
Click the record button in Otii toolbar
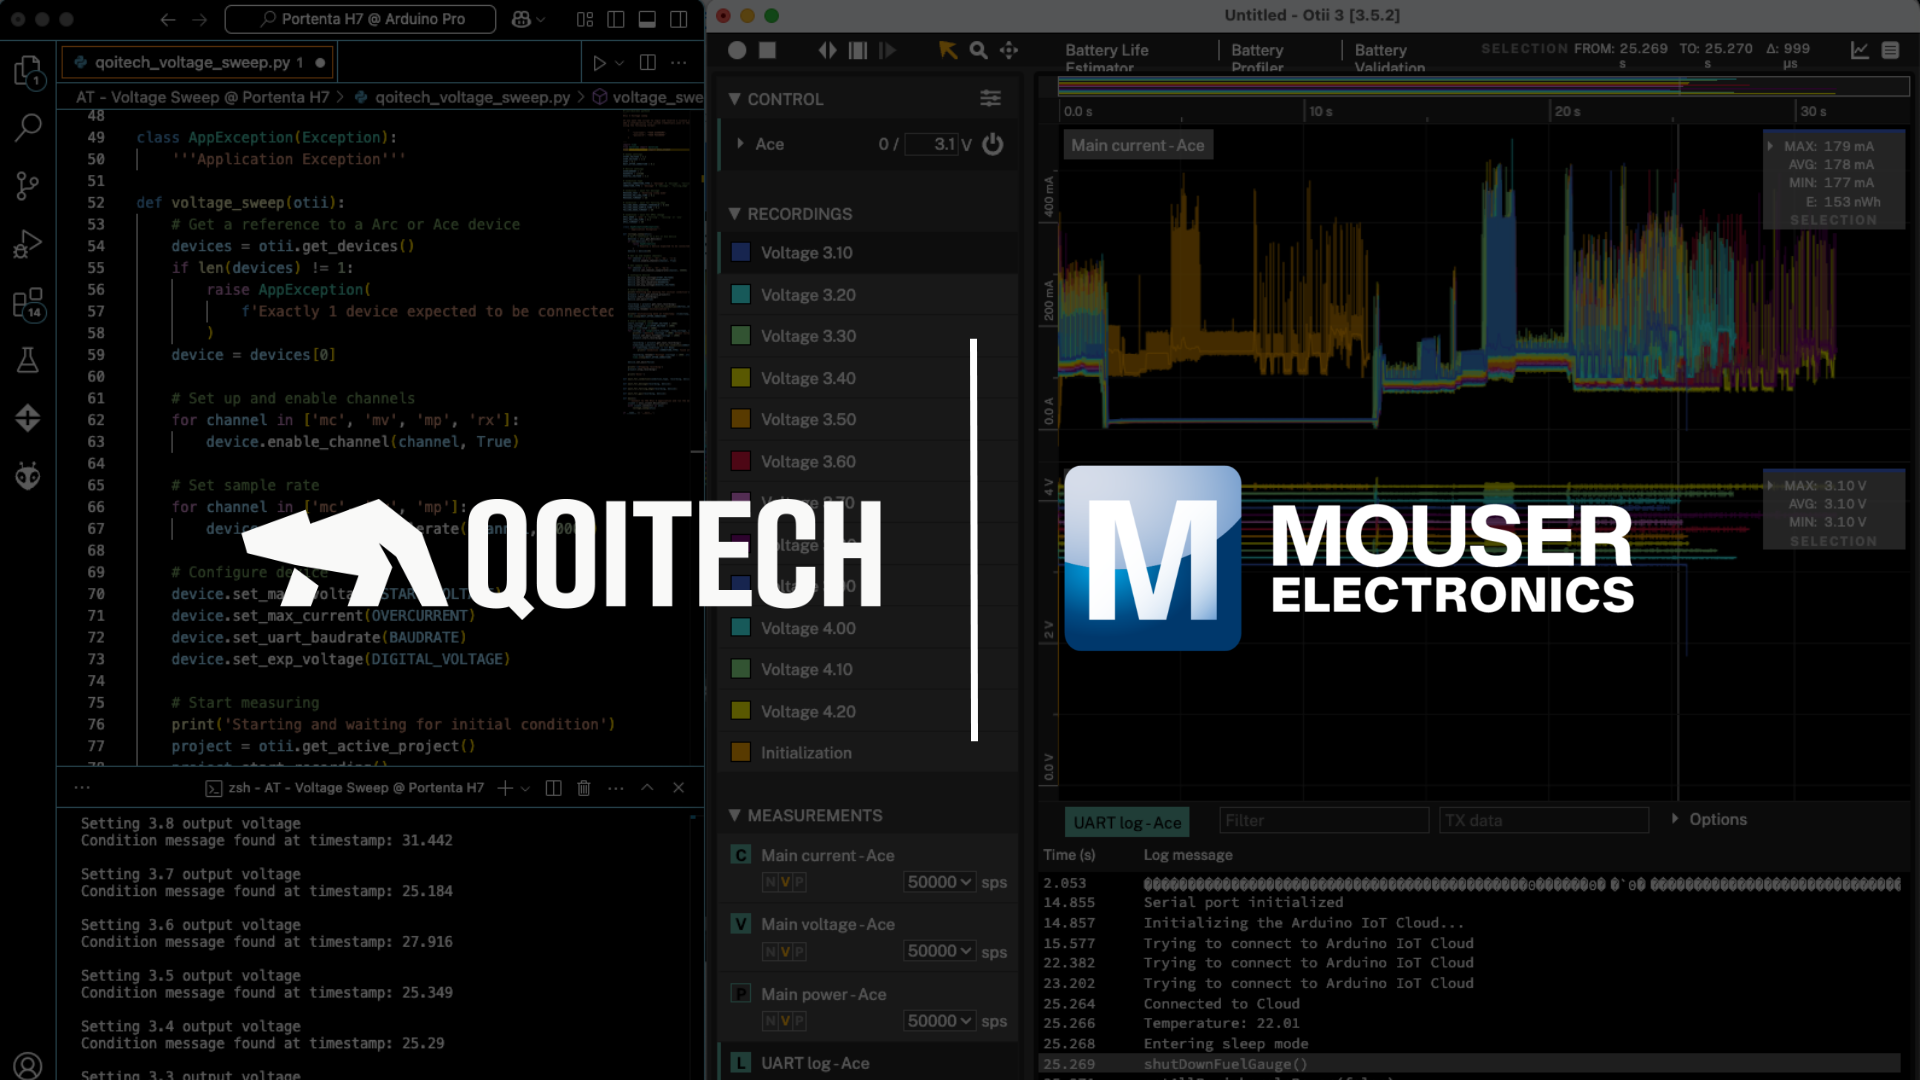pos(737,50)
